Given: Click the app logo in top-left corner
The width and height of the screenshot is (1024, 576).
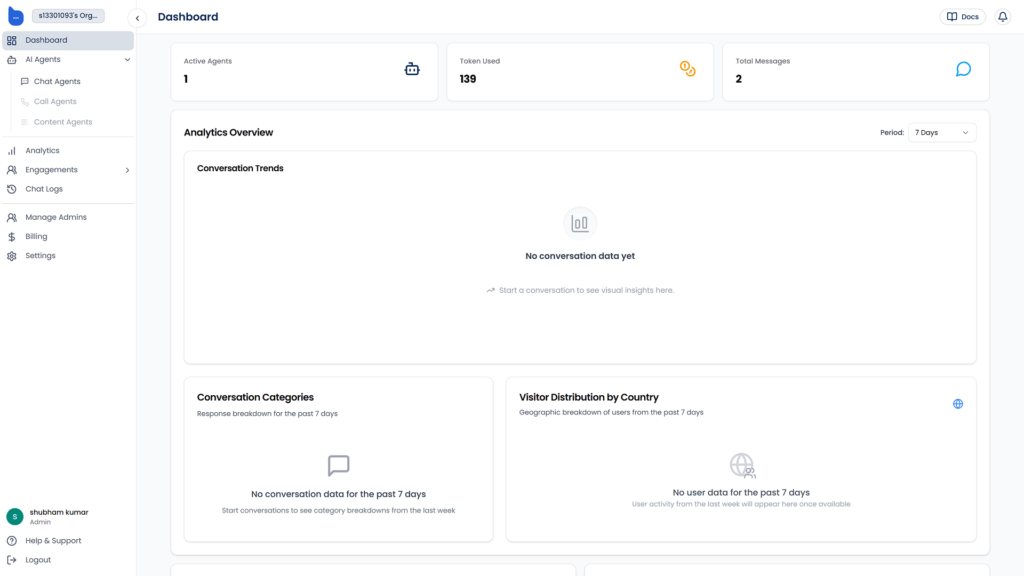Looking at the screenshot, I should pos(16,16).
